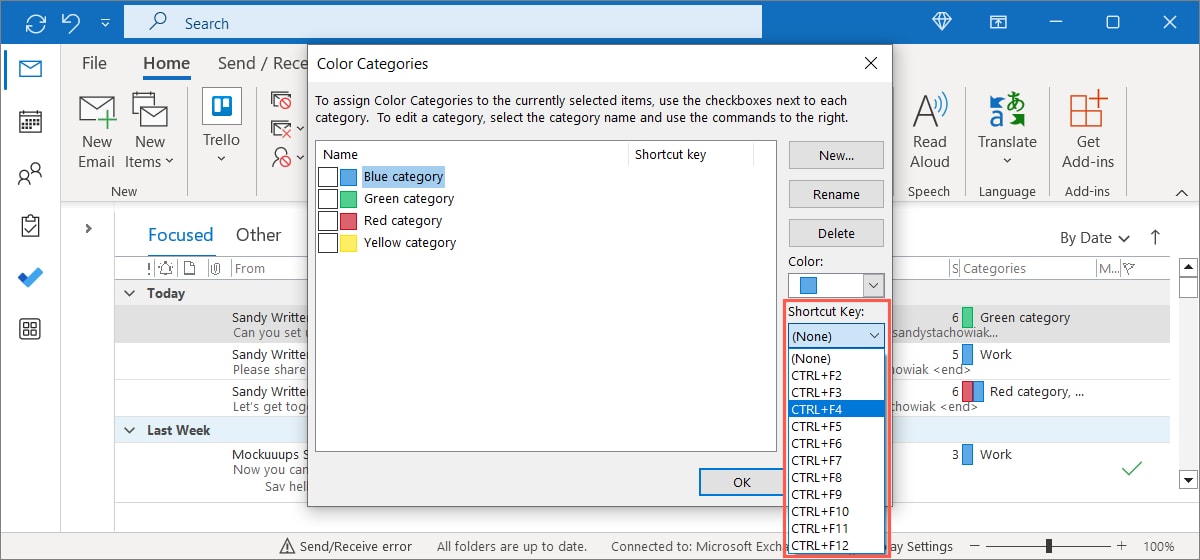Viewport: 1200px width, 560px height.
Task: Switch to the Send / Receive tab
Action: [x=263, y=63]
